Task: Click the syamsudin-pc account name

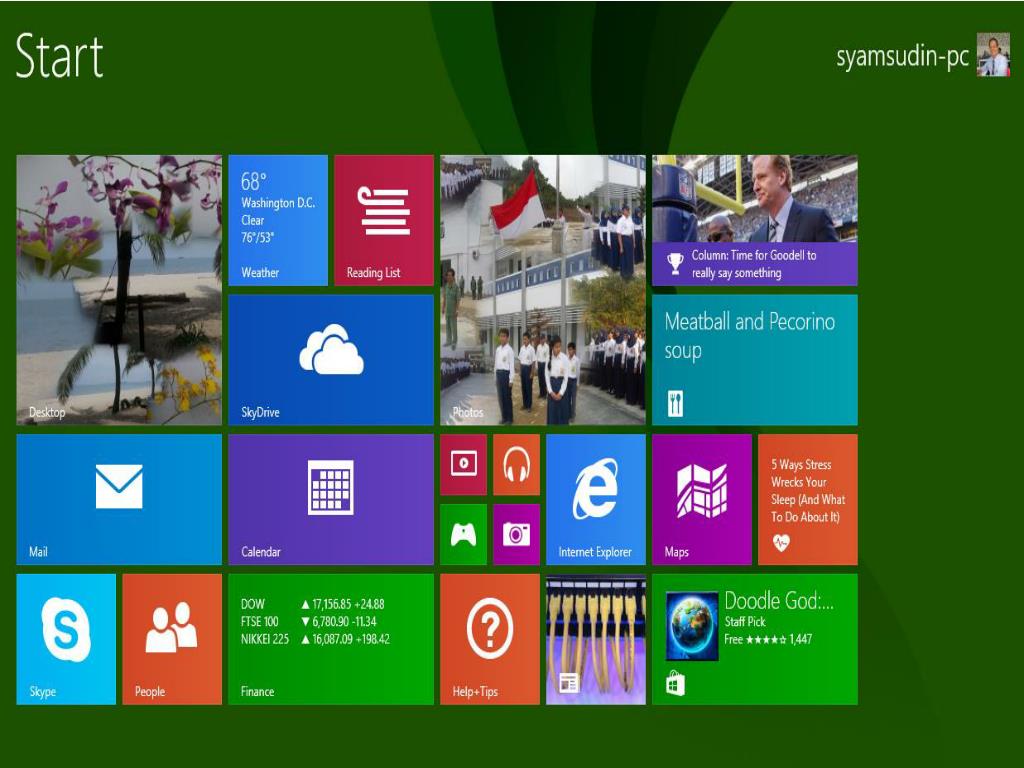Action: point(903,57)
